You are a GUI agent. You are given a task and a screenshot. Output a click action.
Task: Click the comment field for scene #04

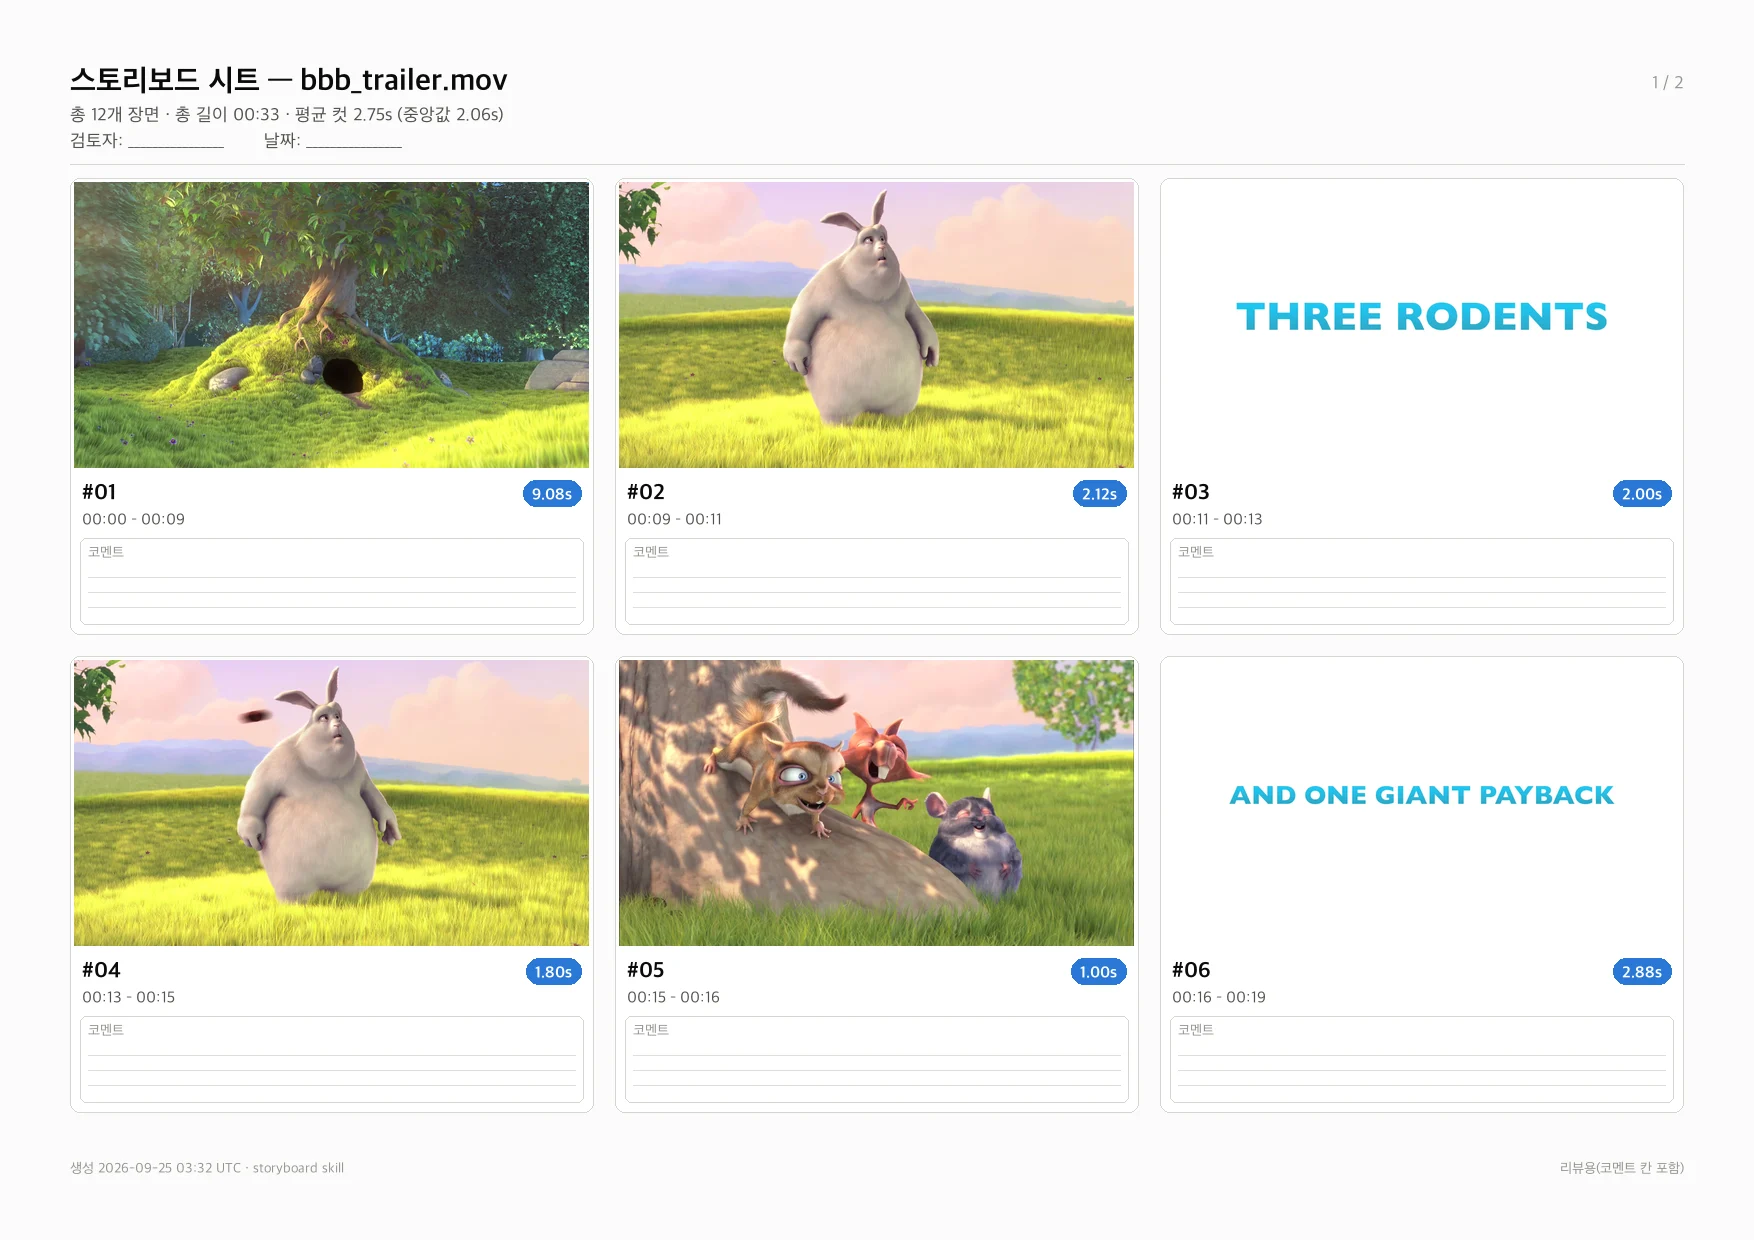331,1060
